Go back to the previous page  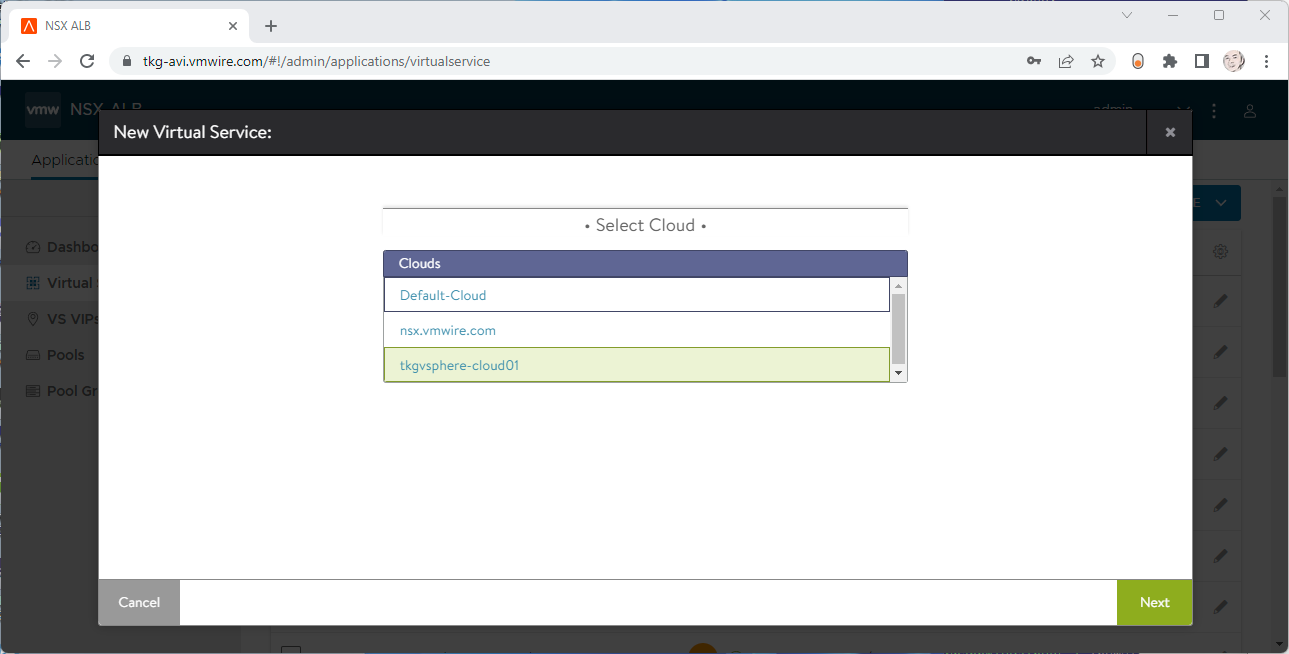pyautogui.click(x=24, y=61)
